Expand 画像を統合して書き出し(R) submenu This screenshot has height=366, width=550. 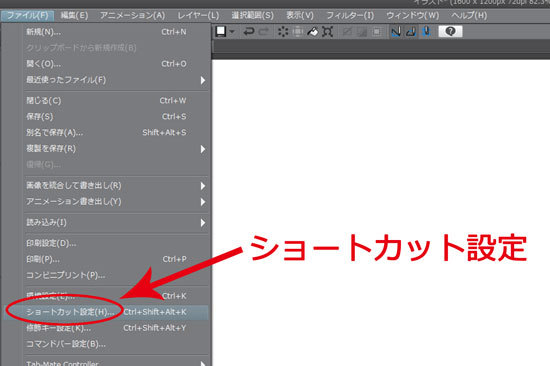point(107,186)
